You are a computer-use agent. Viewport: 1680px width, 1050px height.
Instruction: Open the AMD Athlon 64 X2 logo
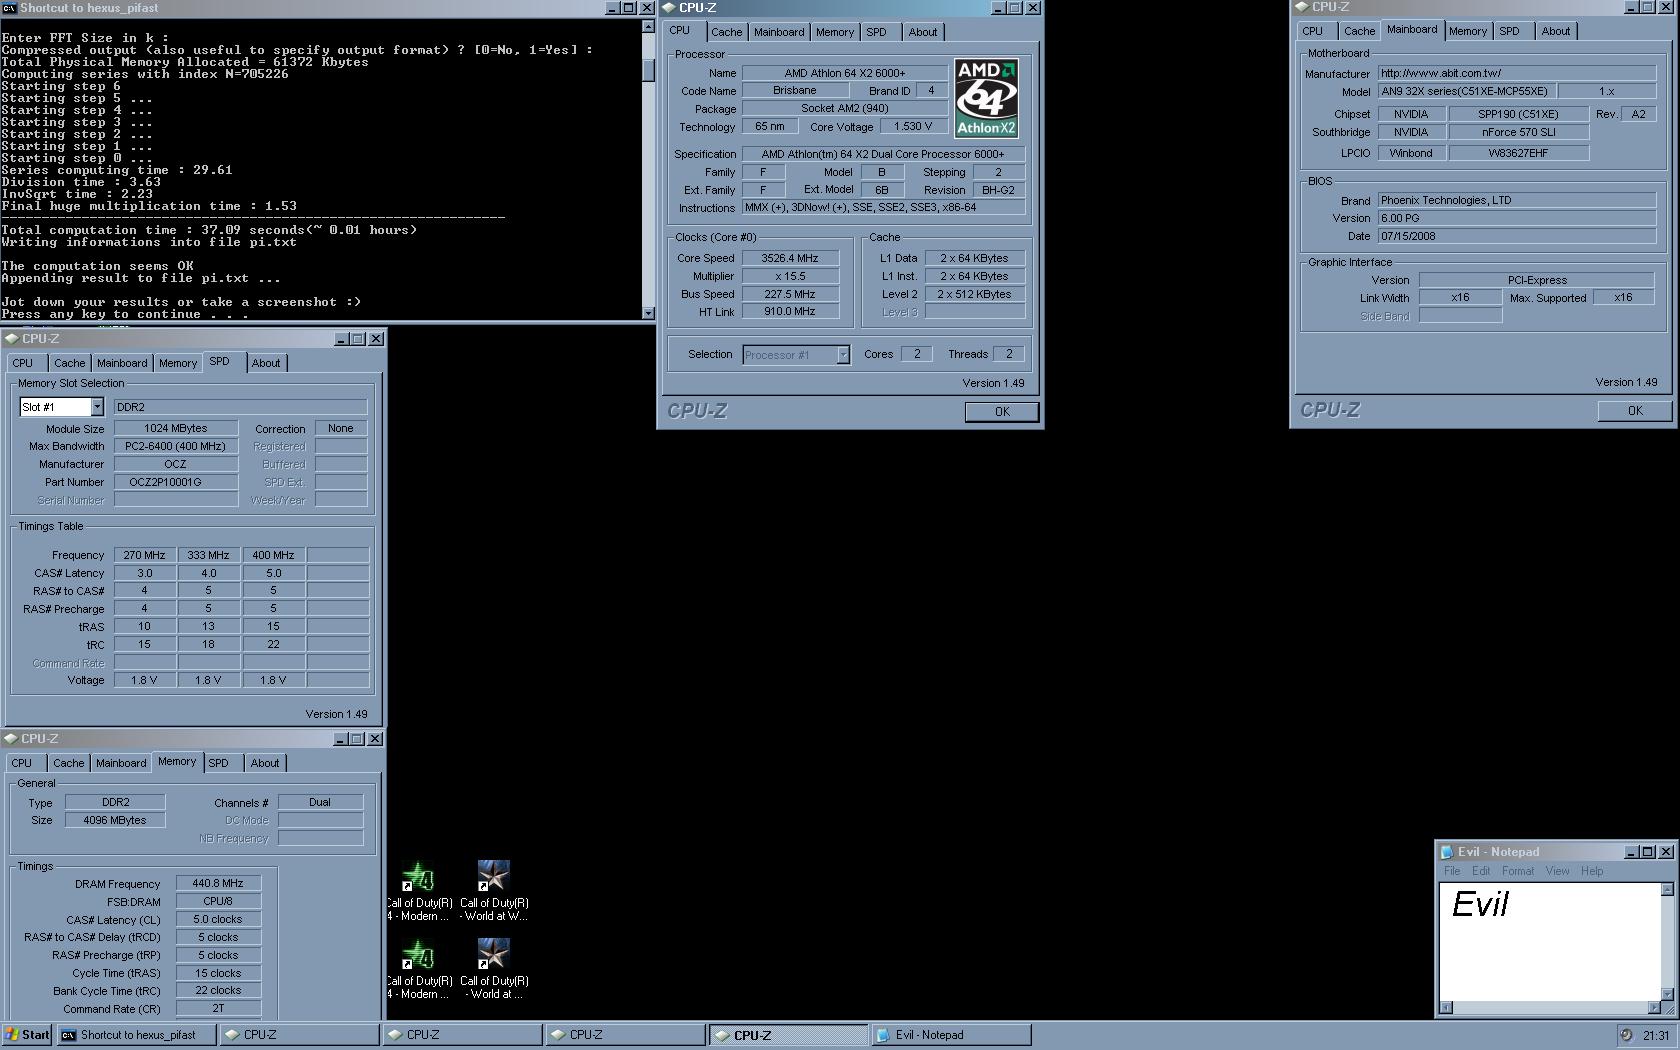tap(986, 98)
